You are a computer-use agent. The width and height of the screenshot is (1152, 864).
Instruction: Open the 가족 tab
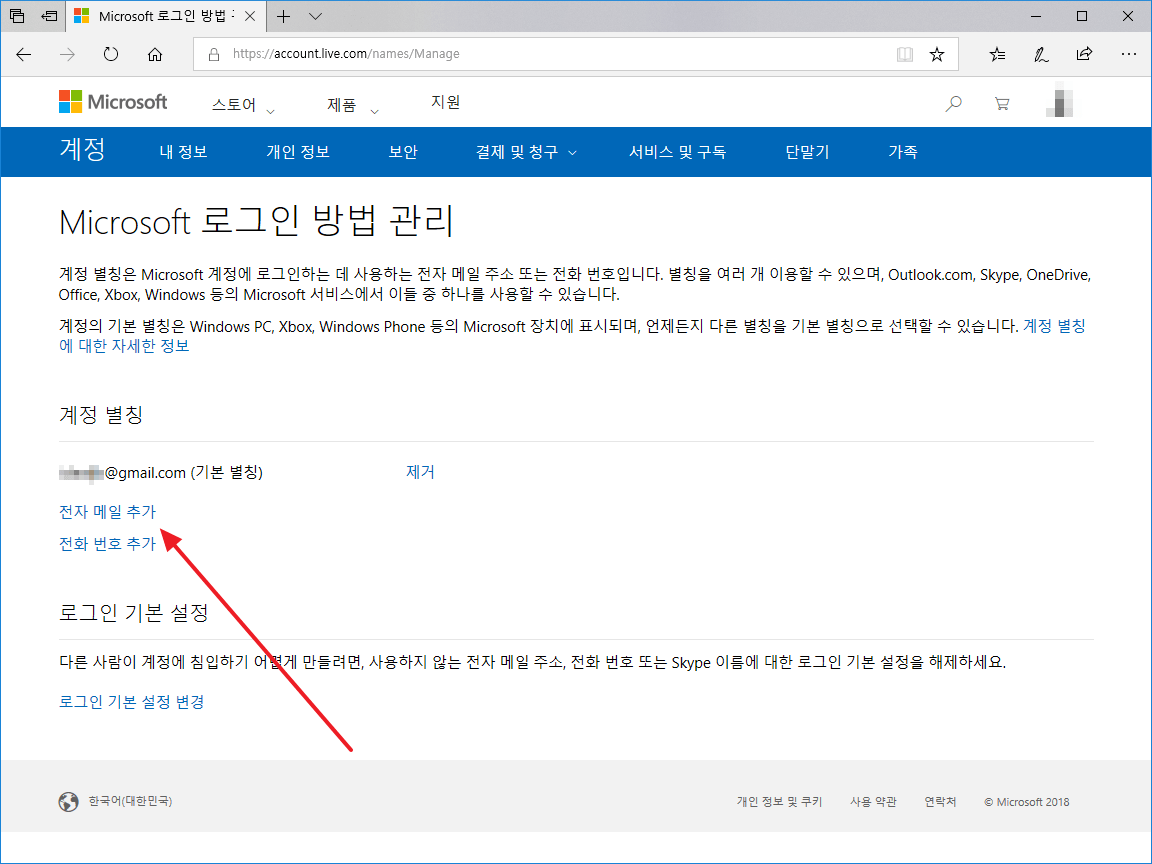(903, 152)
